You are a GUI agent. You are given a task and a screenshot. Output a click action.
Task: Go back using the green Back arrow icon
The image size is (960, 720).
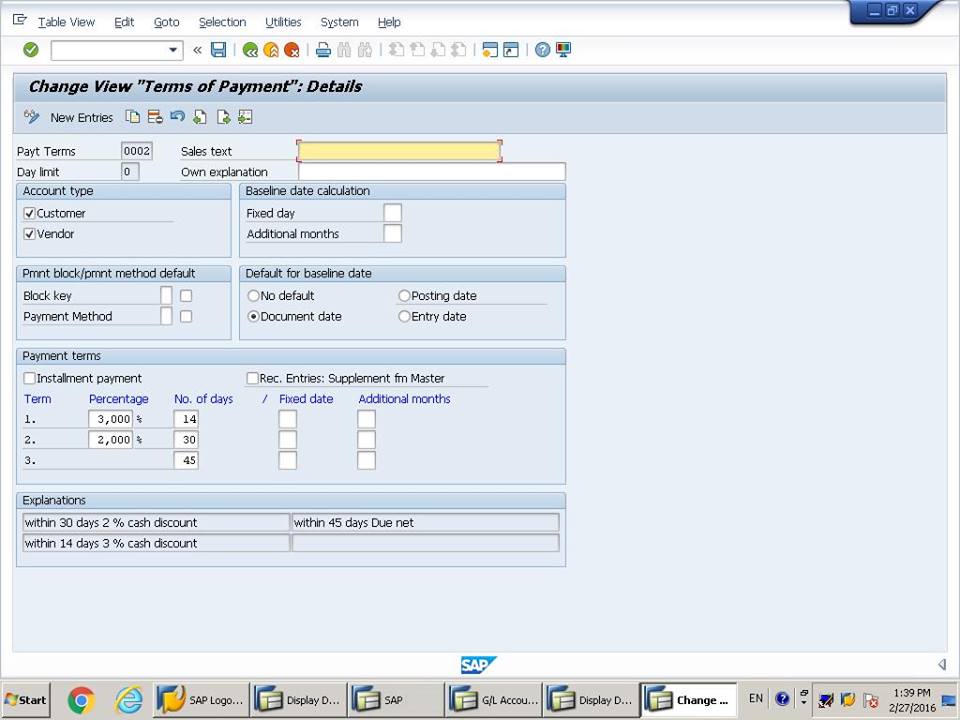tap(250, 50)
